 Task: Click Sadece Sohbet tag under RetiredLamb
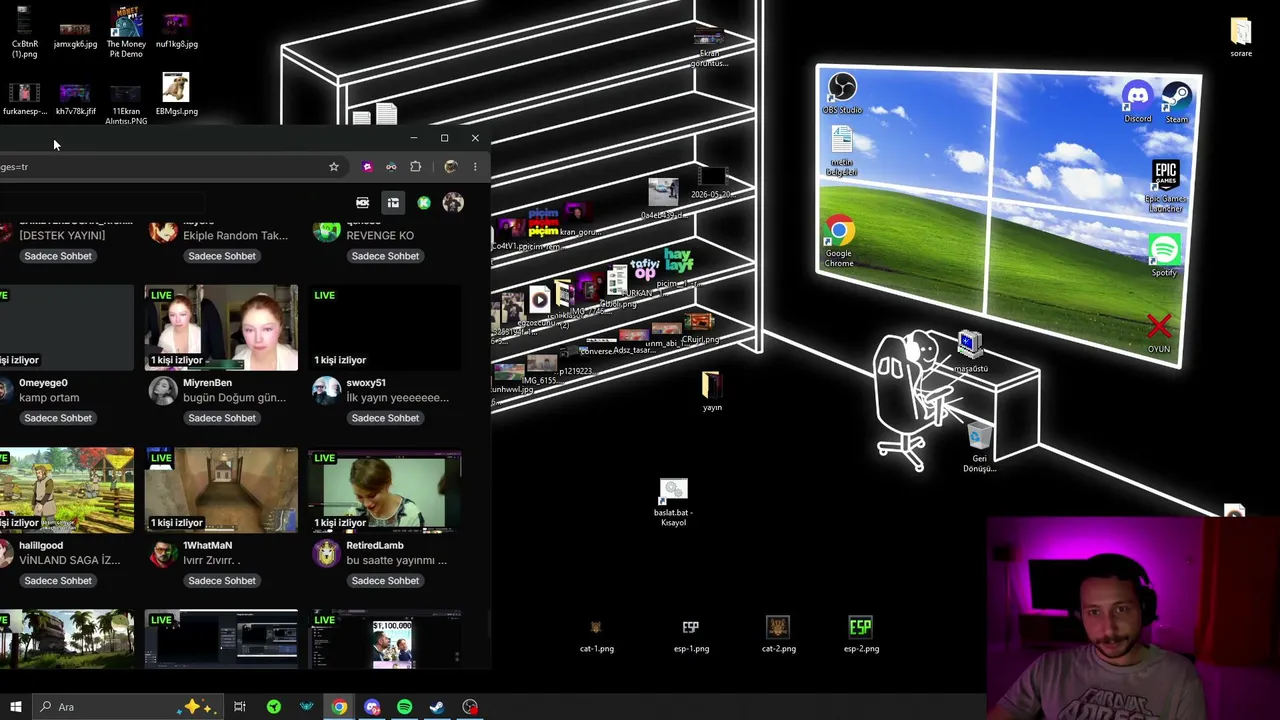(385, 581)
